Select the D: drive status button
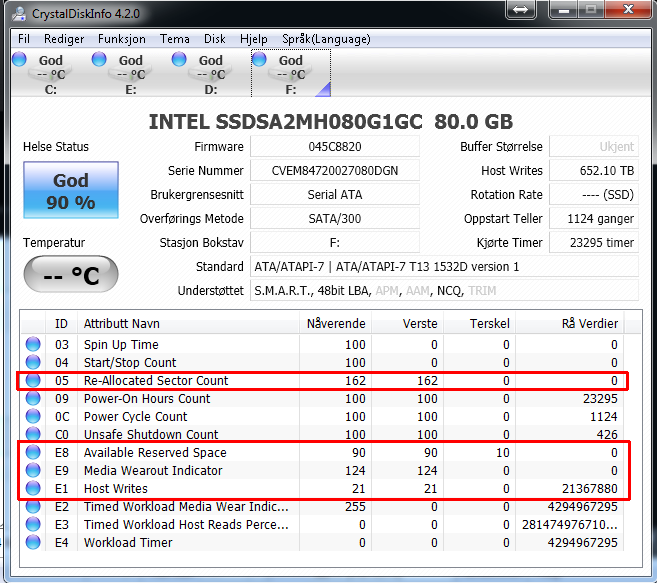 click(x=211, y=74)
